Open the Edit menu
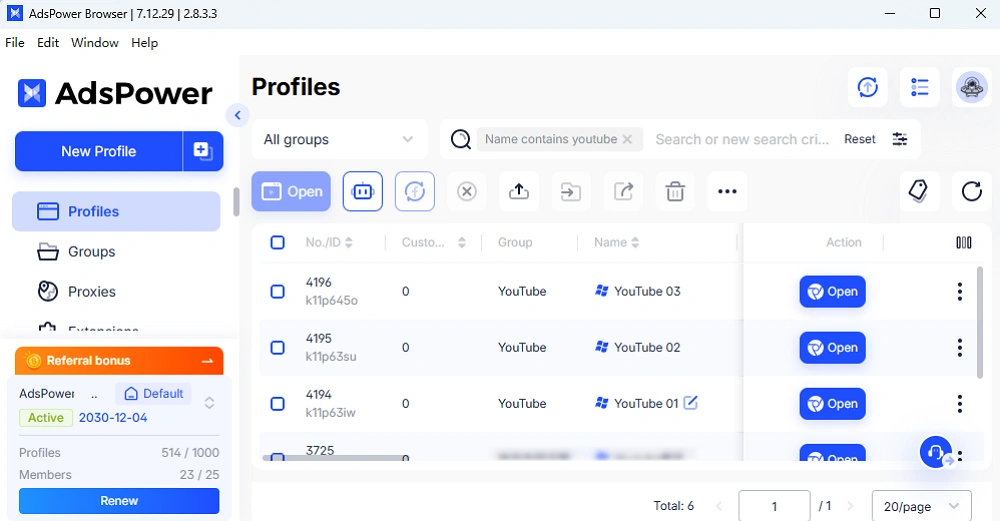 (x=48, y=43)
